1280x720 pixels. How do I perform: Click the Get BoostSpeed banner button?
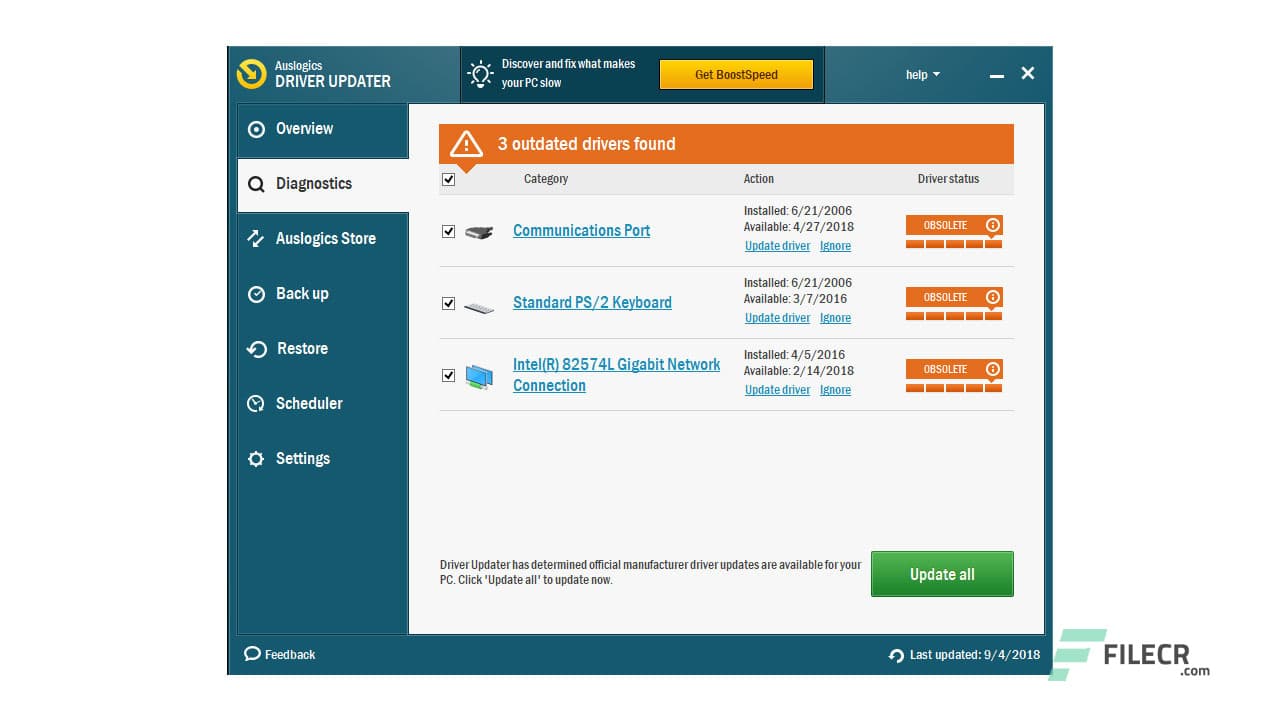pyautogui.click(x=736, y=74)
